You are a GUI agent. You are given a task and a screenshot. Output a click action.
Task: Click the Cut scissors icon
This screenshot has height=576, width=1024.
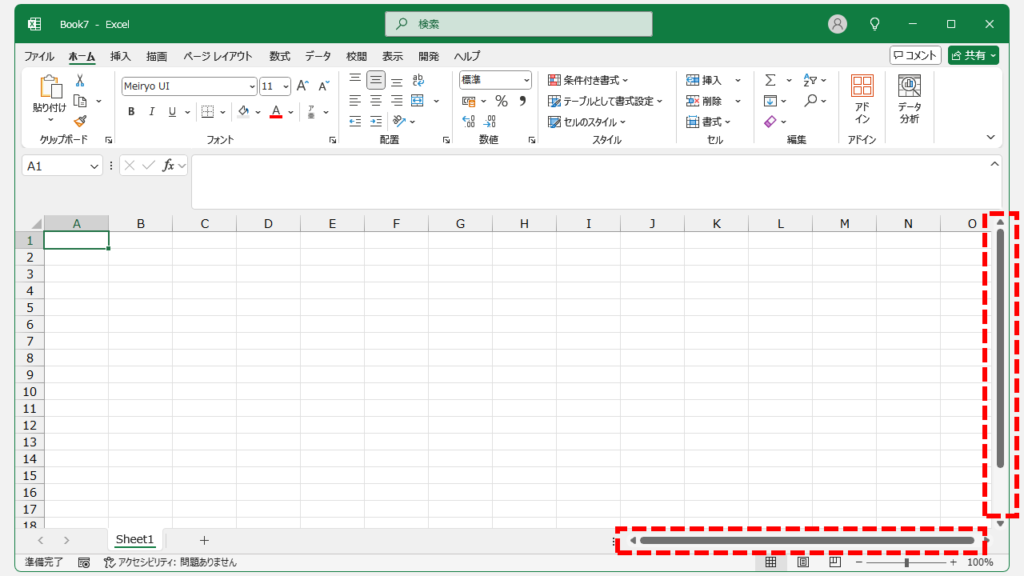point(80,81)
